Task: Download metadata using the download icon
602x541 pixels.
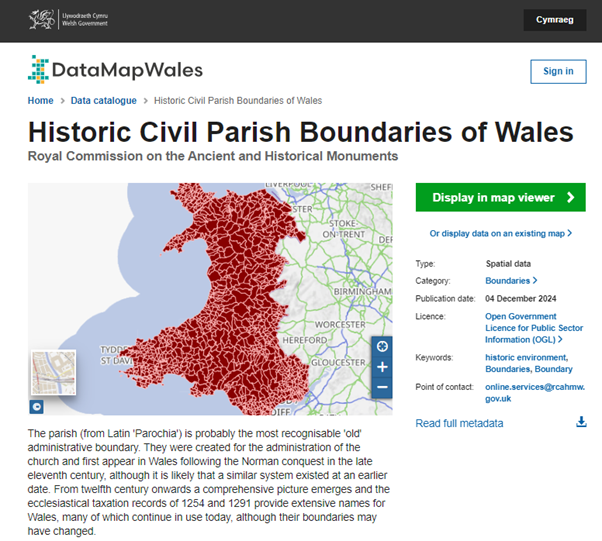Action: coord(581,422)
